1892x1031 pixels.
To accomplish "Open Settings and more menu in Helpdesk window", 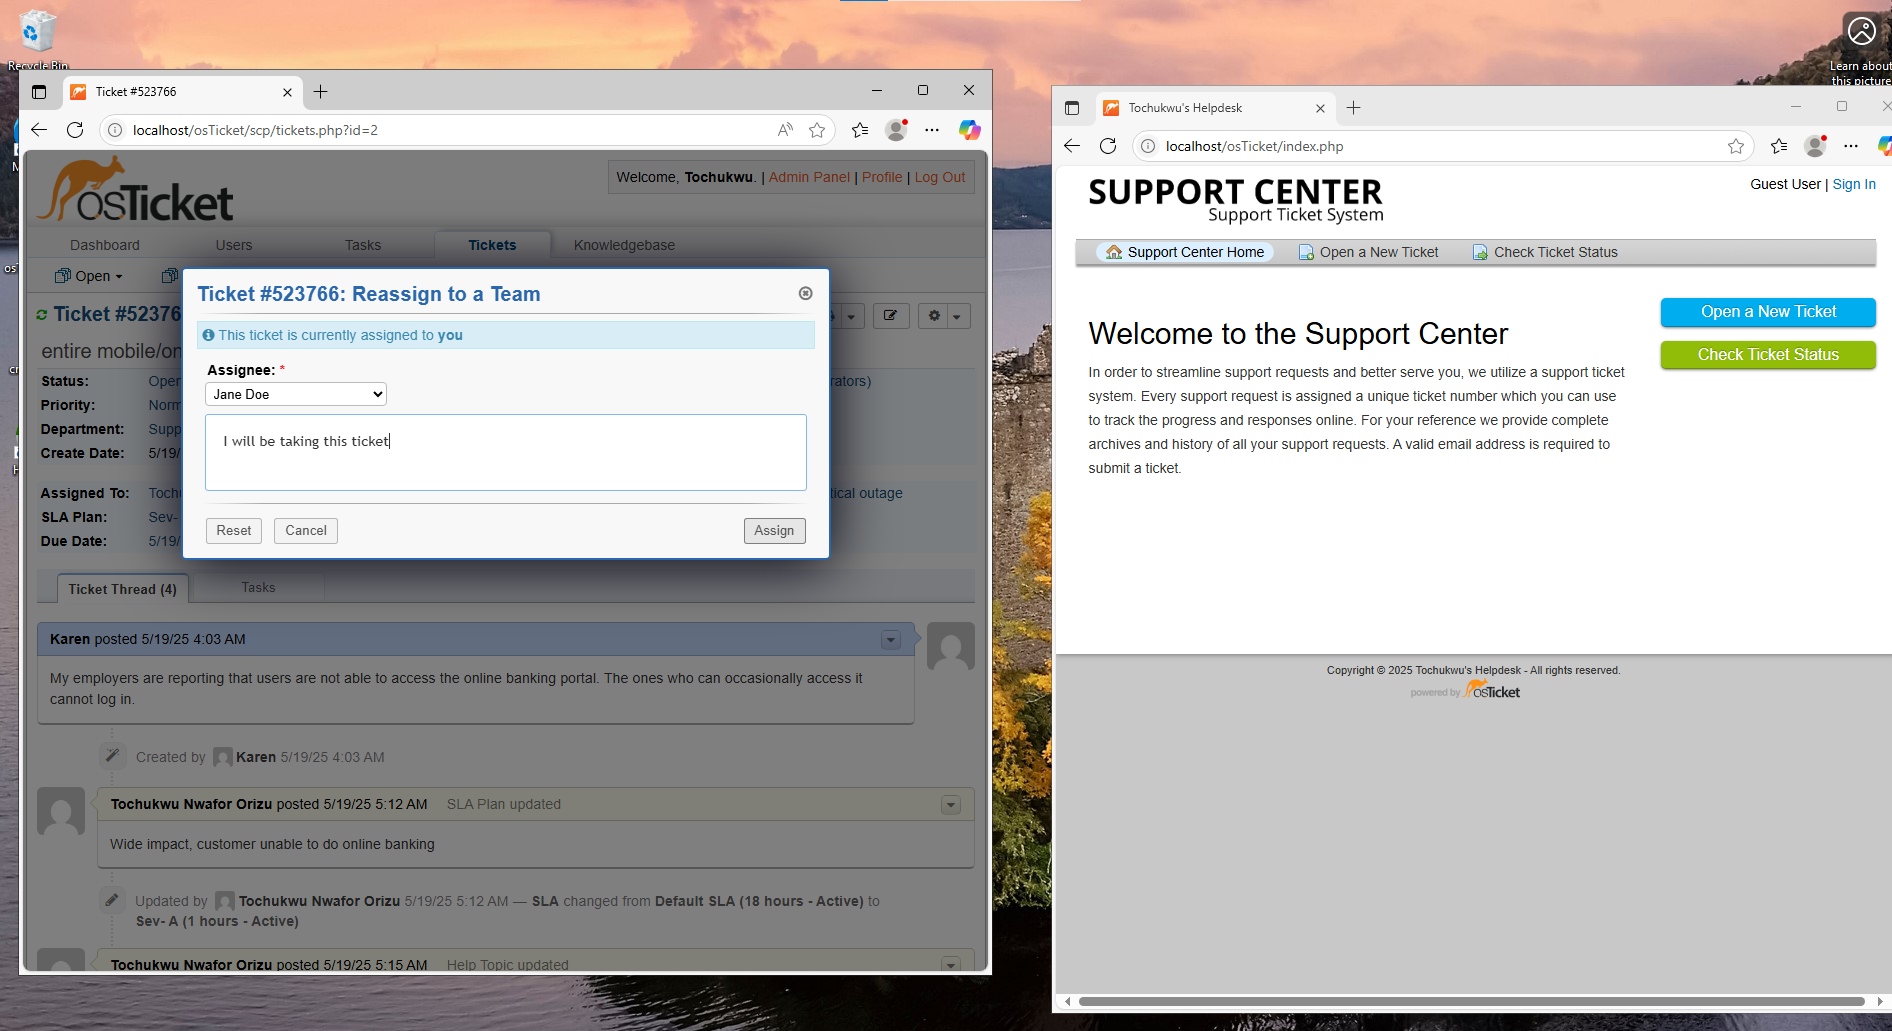I will (x=1851, y=146).
